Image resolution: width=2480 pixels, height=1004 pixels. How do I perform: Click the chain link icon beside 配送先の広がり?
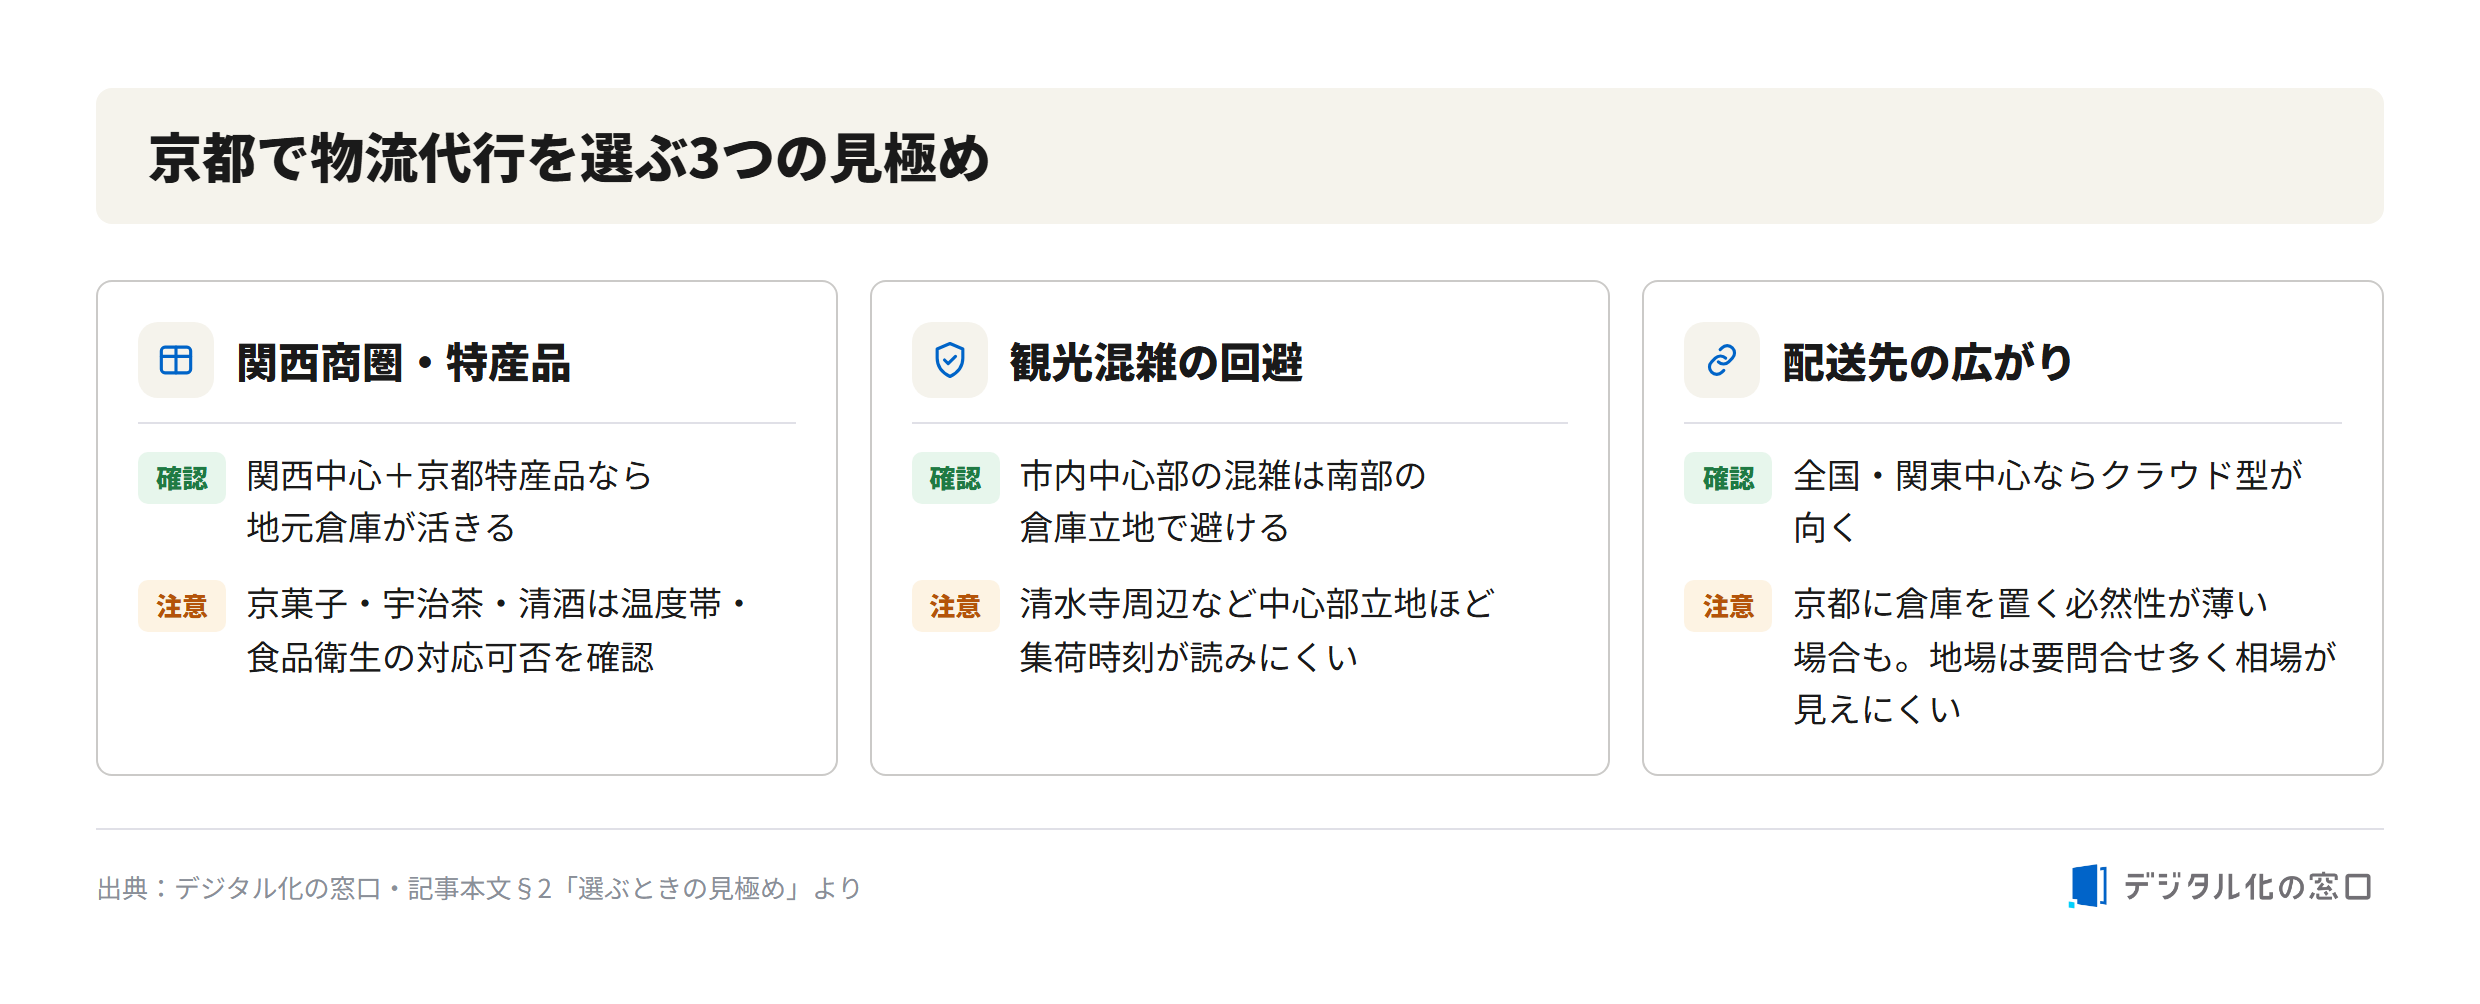point(1721,360)
